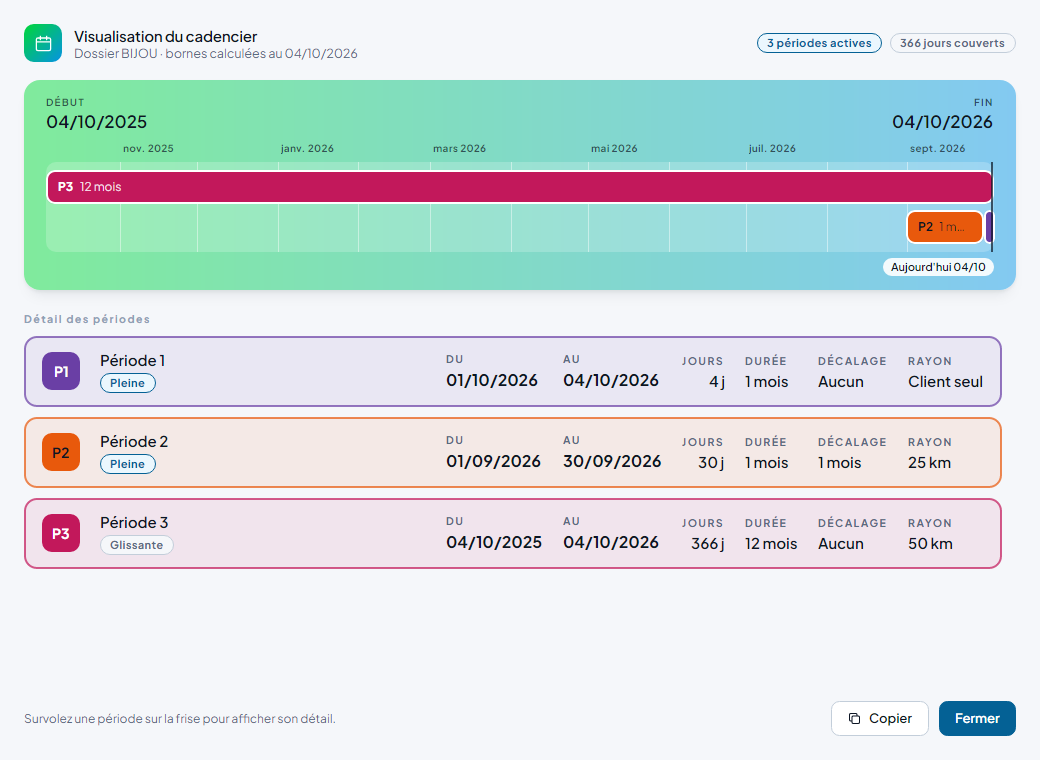The width and height of the screenshot is (1040, 760).
Task: Select the crimson P3 badge icon
Action: (61, 533)
